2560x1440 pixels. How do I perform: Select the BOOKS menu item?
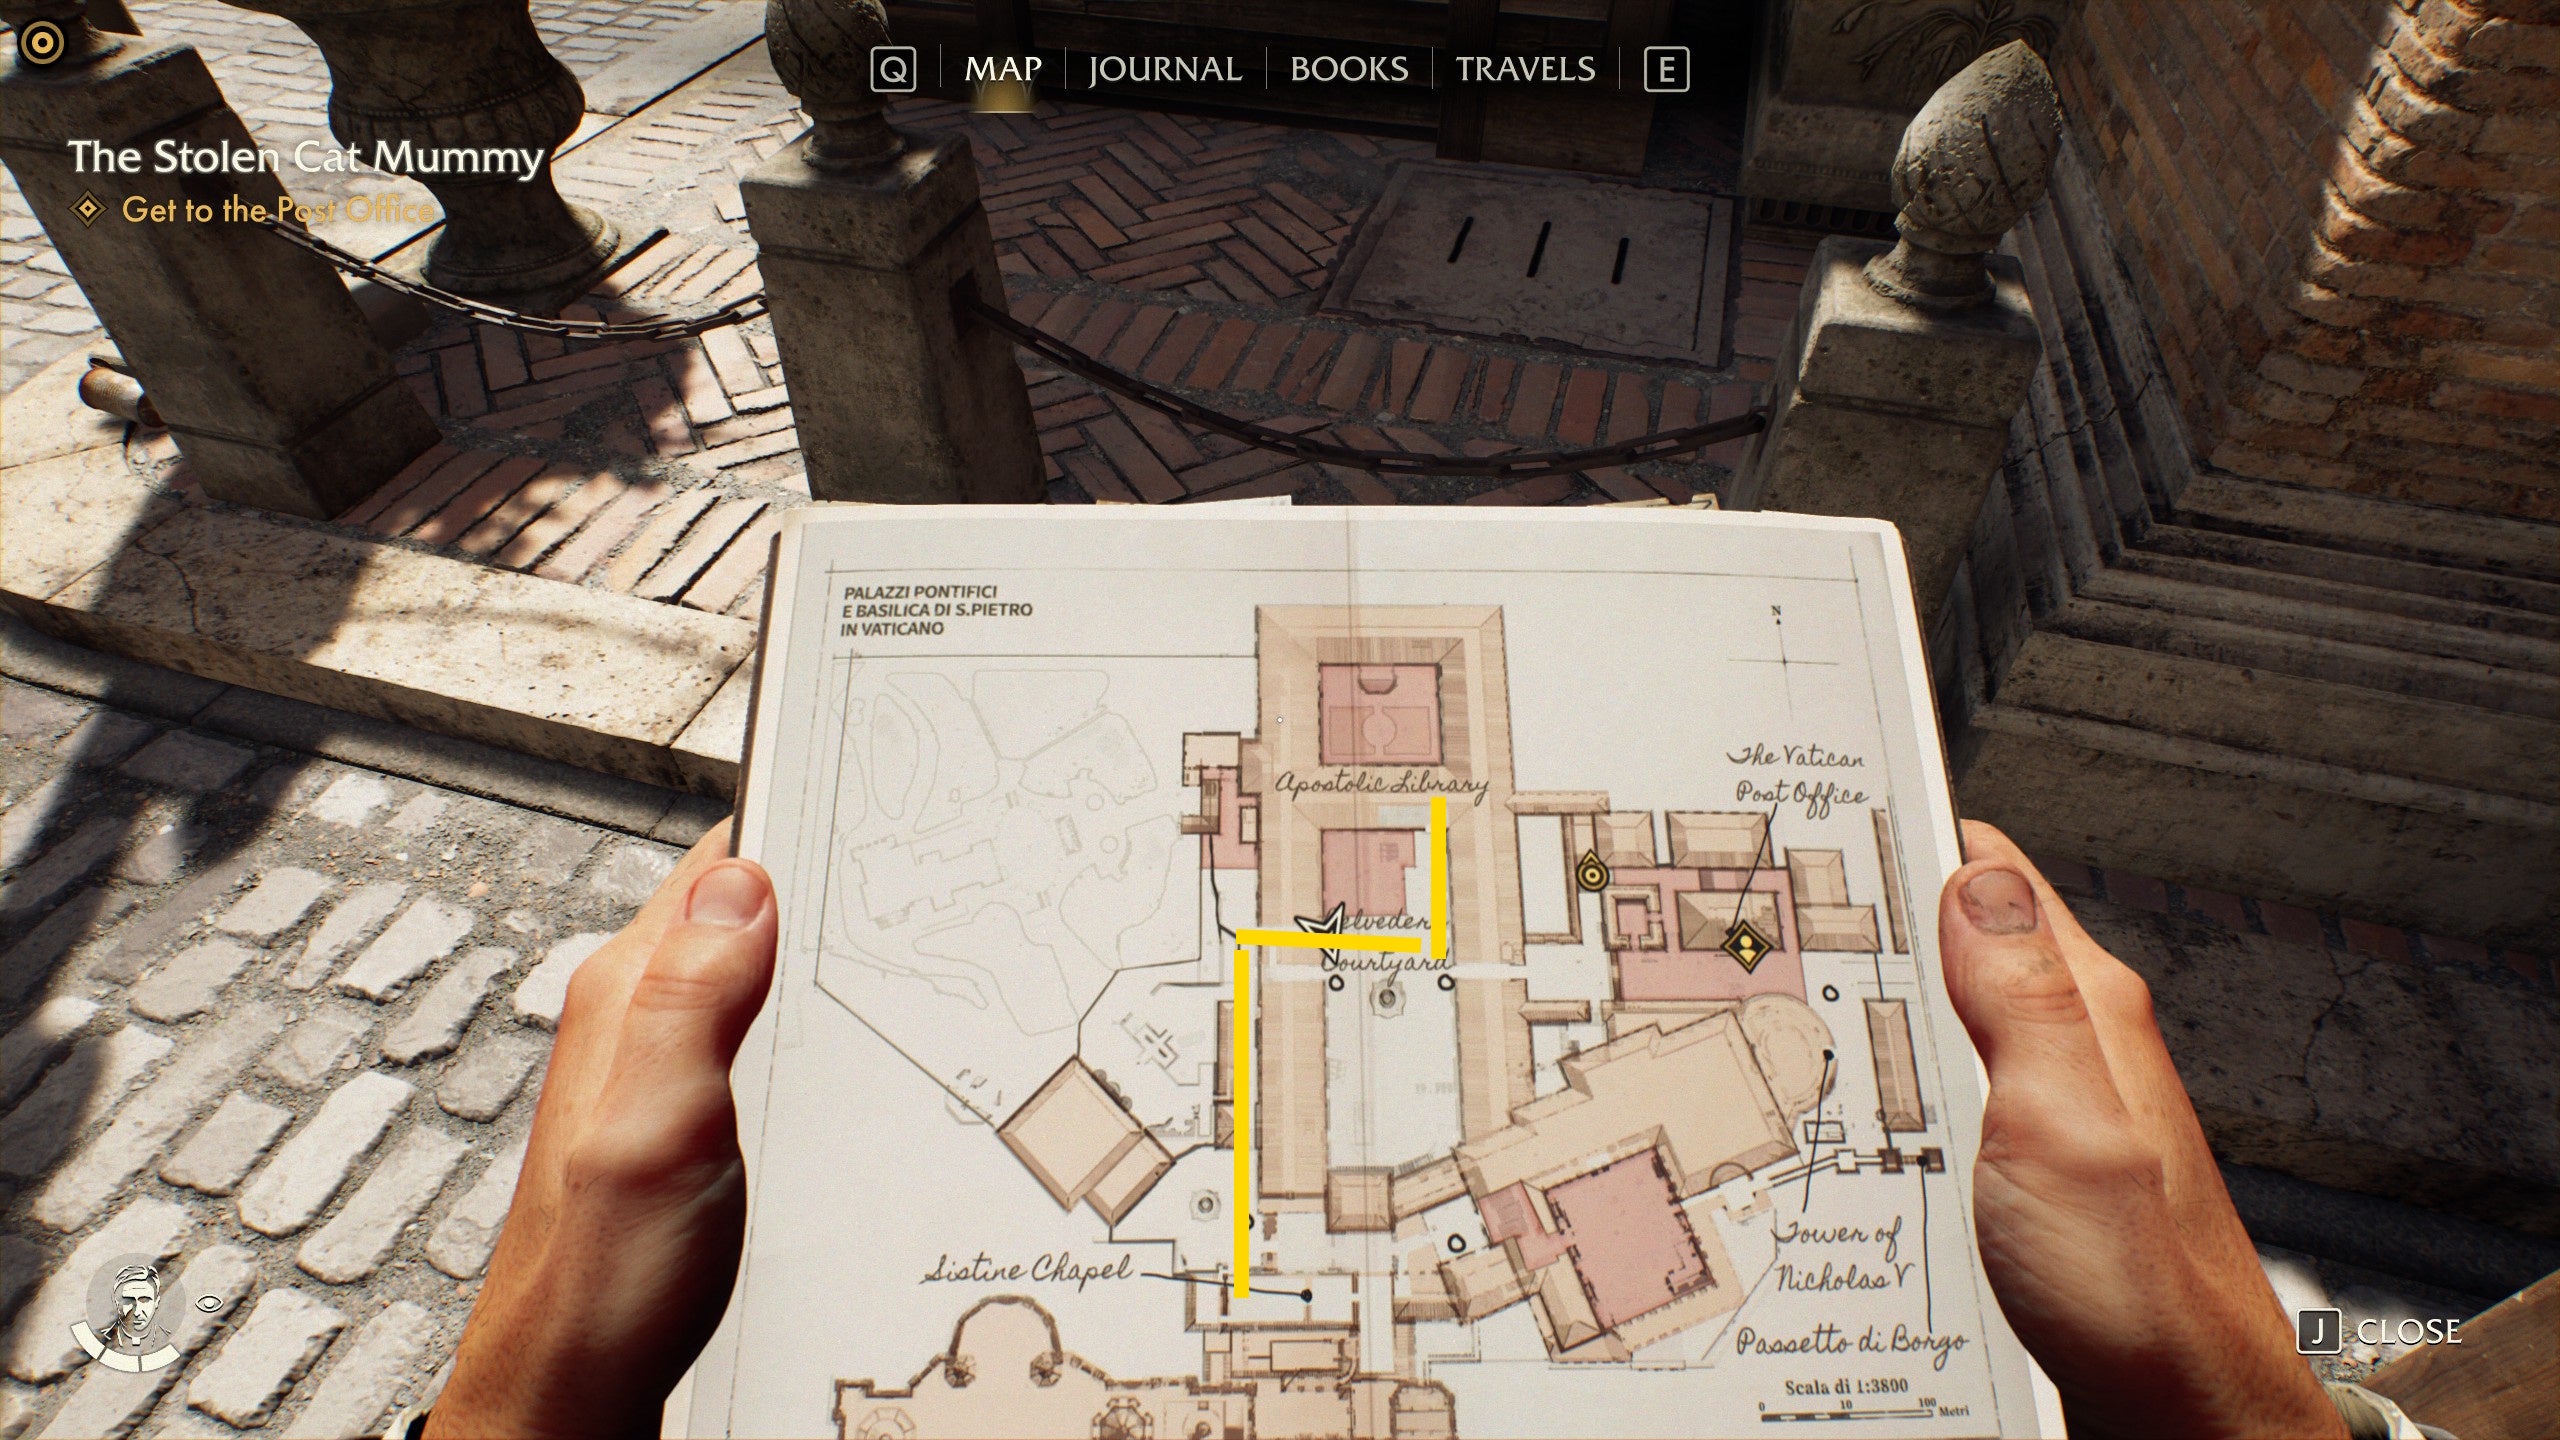point(1347,69)
